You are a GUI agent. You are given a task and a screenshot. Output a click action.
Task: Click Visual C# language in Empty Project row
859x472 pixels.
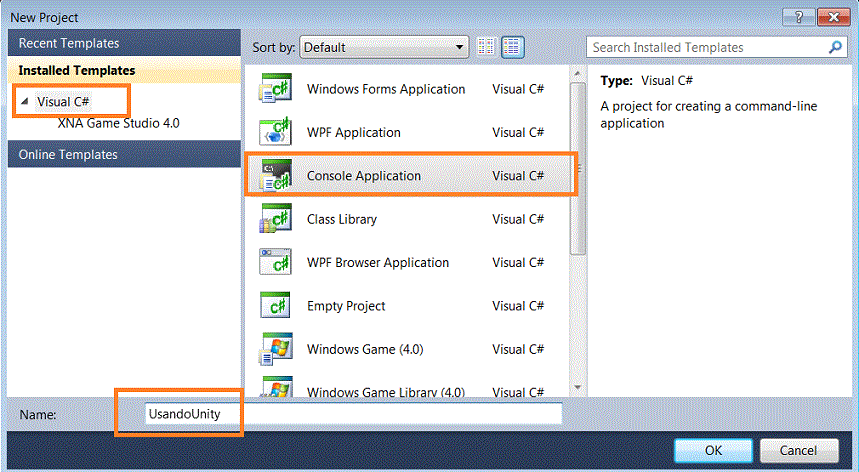point(518,306)
